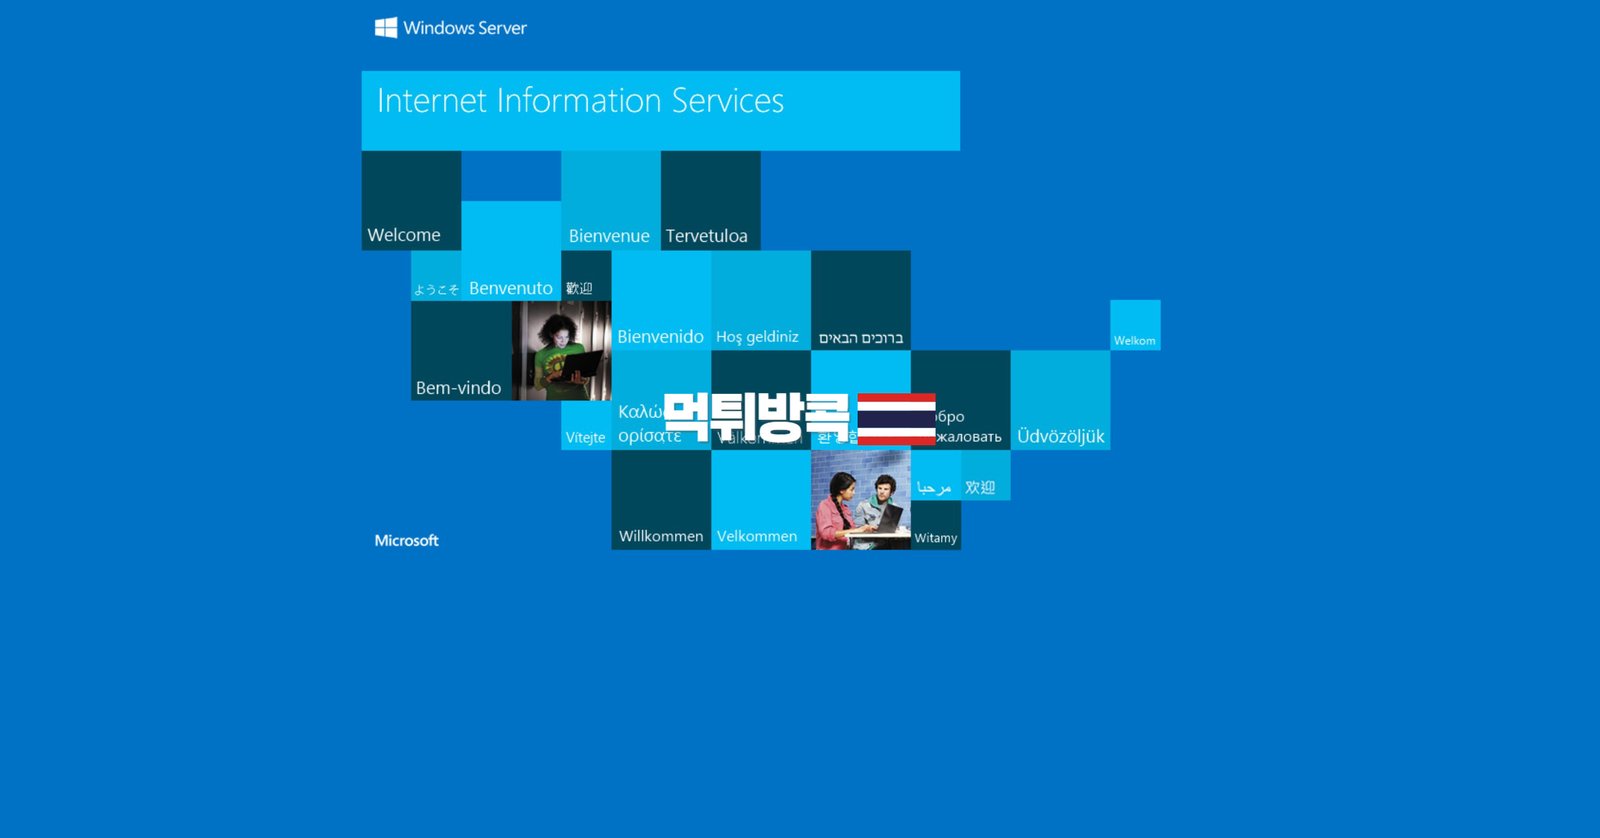This screenshot has width=1600, height=838.
Task: Click the large white Korean overlay text
Action: (x=756, y=416)
